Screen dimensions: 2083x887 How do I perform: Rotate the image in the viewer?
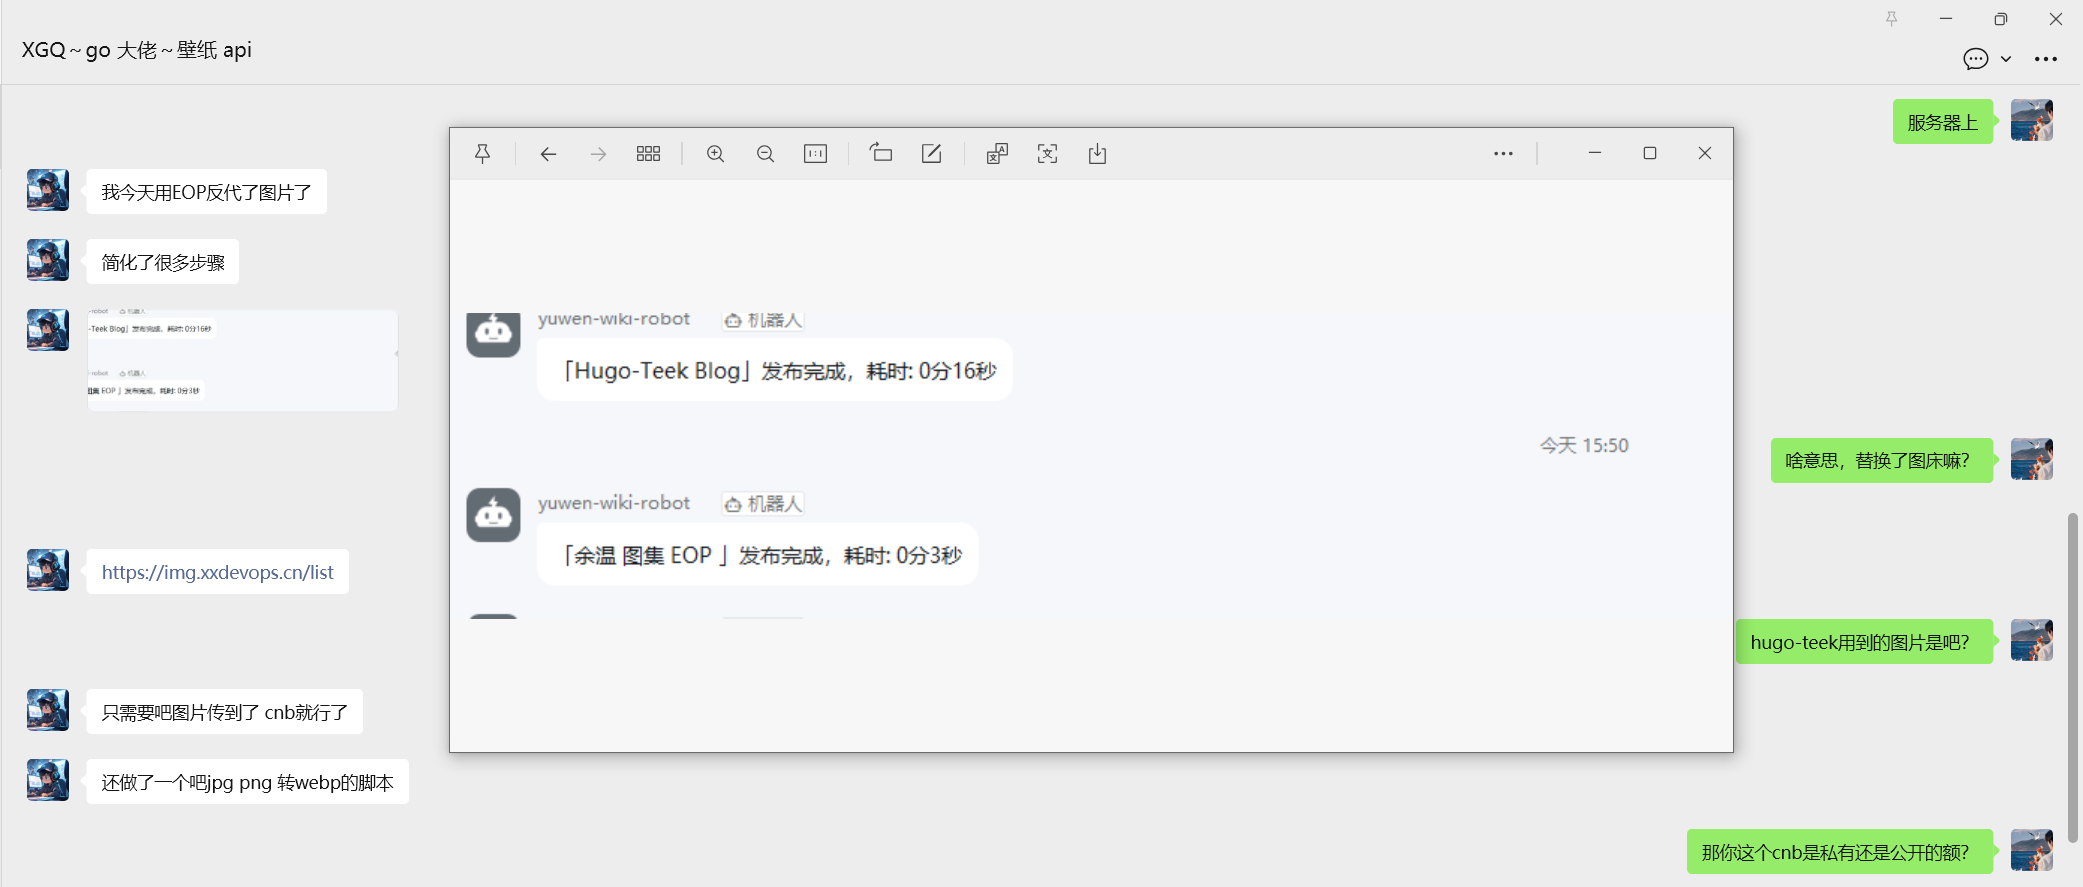pos(881,153)
